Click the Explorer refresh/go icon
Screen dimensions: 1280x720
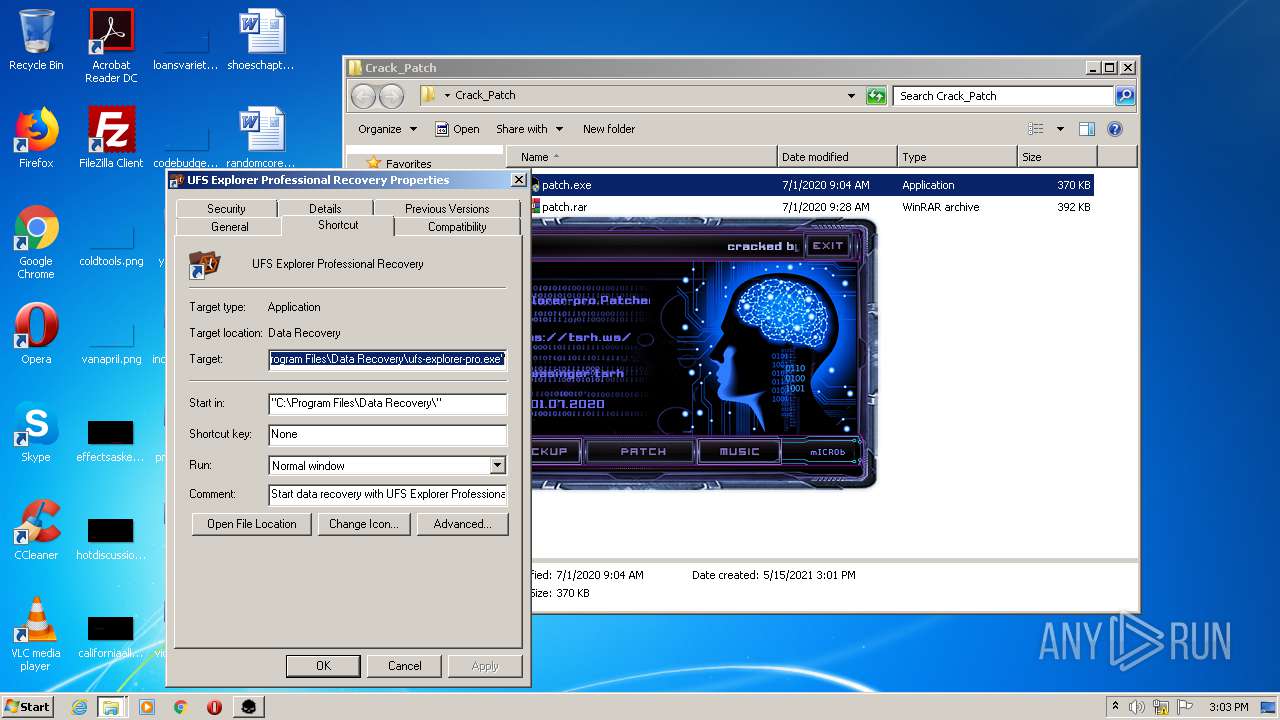click(876, 96)
